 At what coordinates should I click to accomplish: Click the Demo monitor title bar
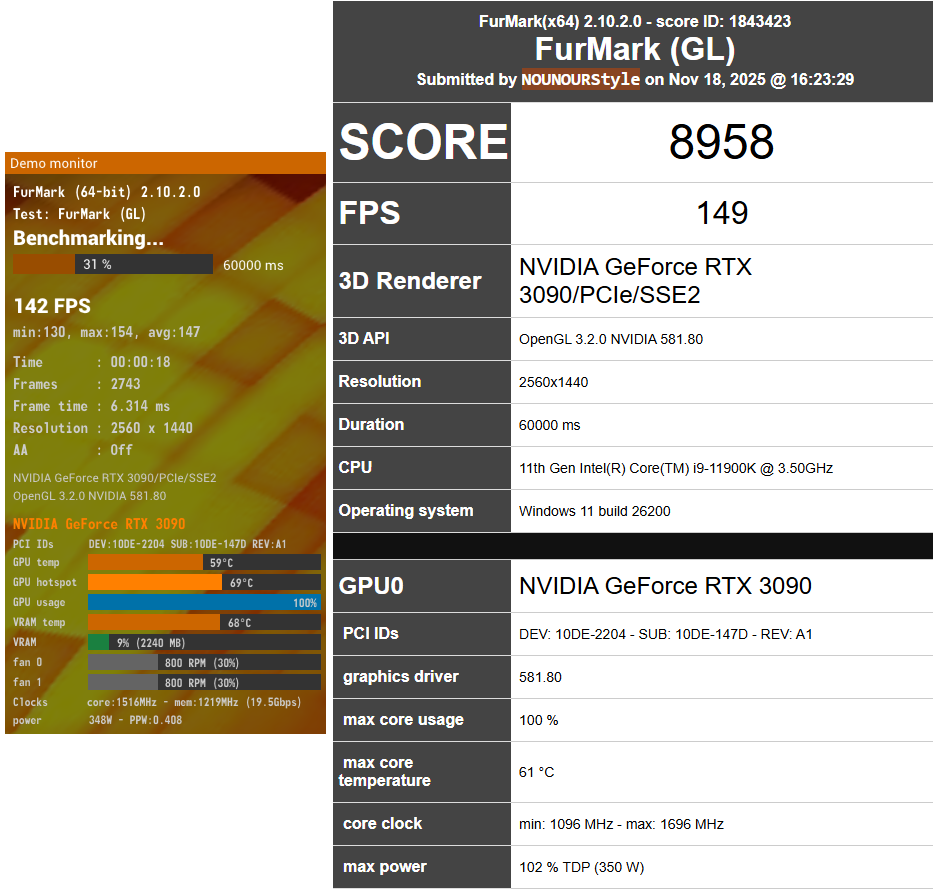point(165,163)
